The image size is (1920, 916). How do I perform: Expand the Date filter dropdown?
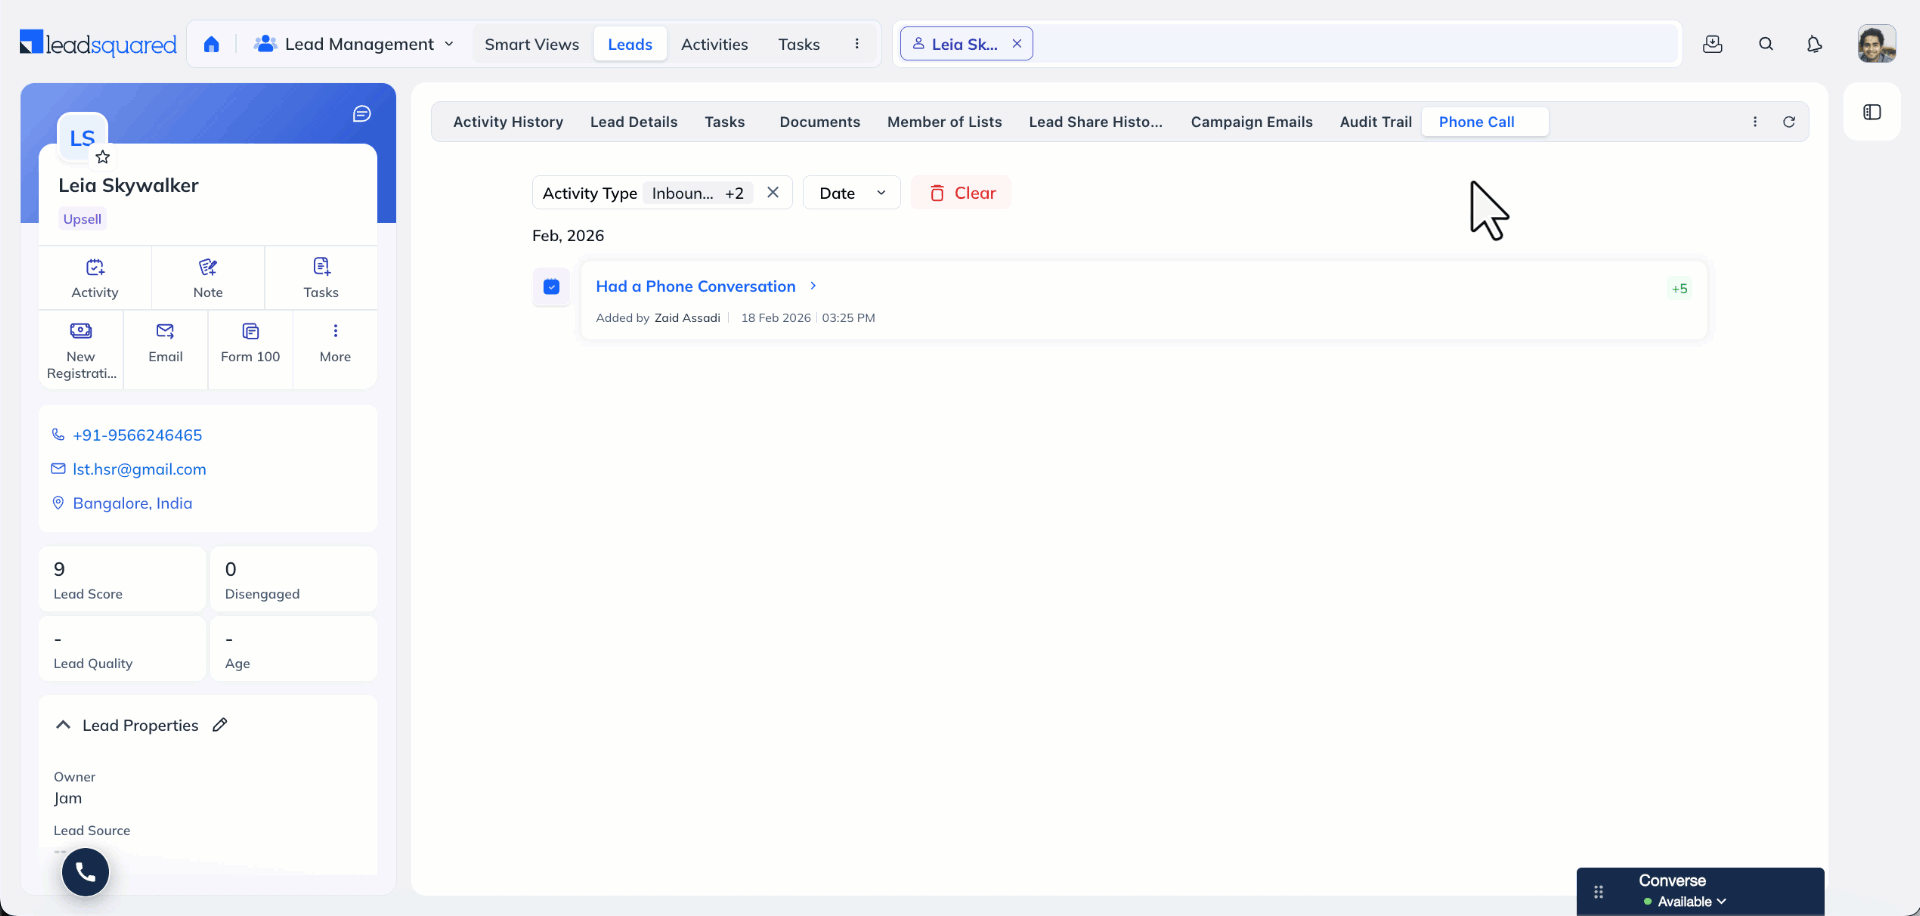[851, 192]
